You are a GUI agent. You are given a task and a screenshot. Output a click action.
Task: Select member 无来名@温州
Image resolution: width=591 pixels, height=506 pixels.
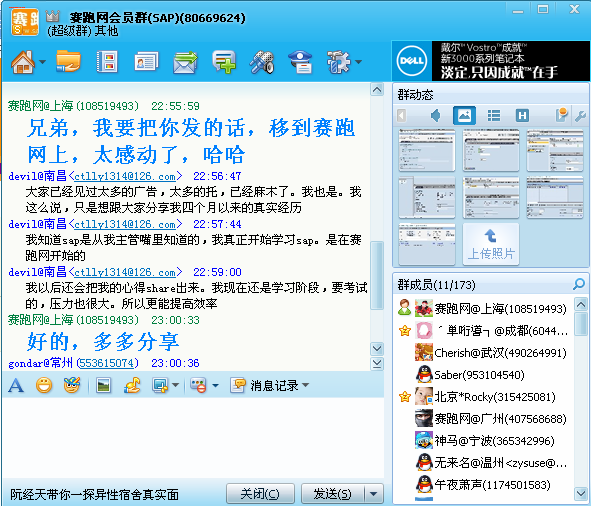[x=485, y=463]
